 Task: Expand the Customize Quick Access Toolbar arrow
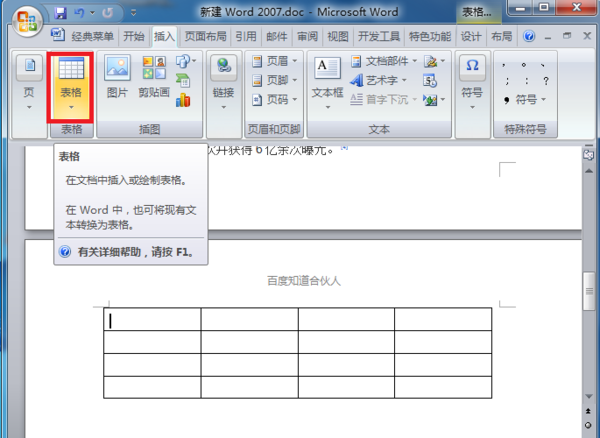[134, 13]
